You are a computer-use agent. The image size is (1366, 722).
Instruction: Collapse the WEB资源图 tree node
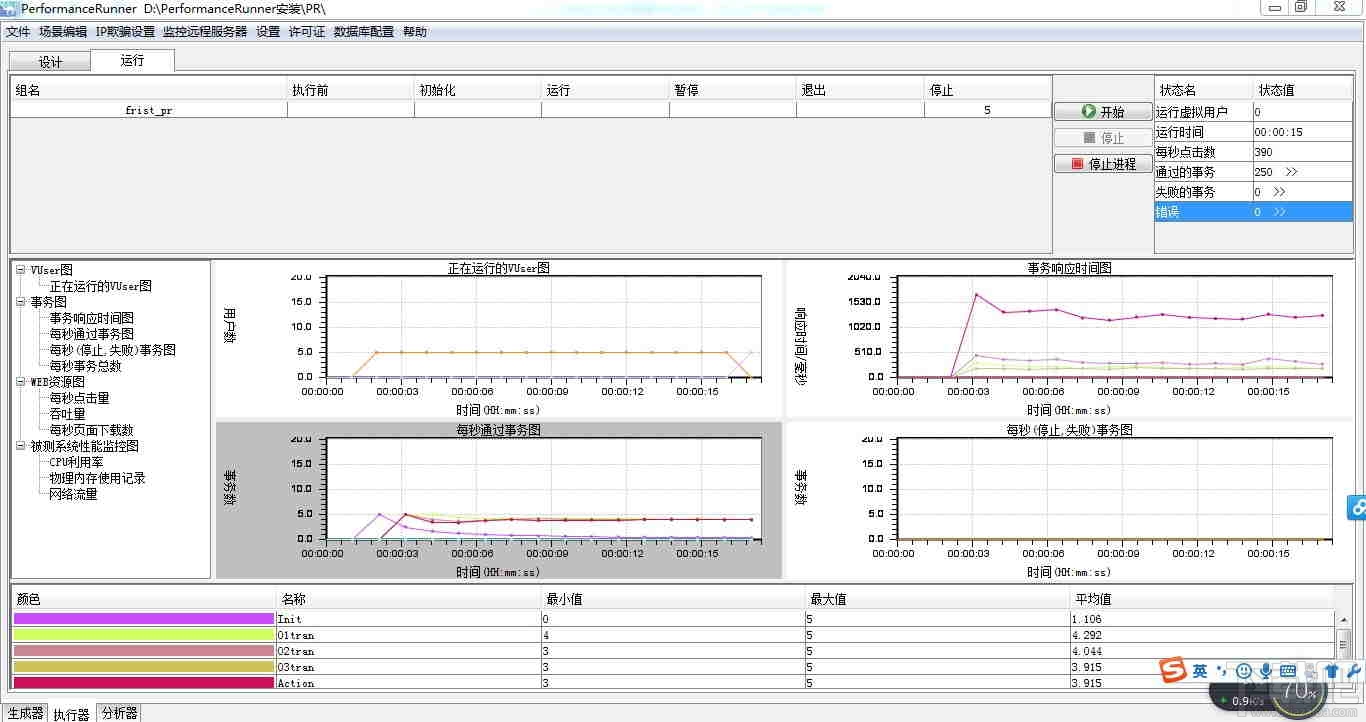click(21, 382)
